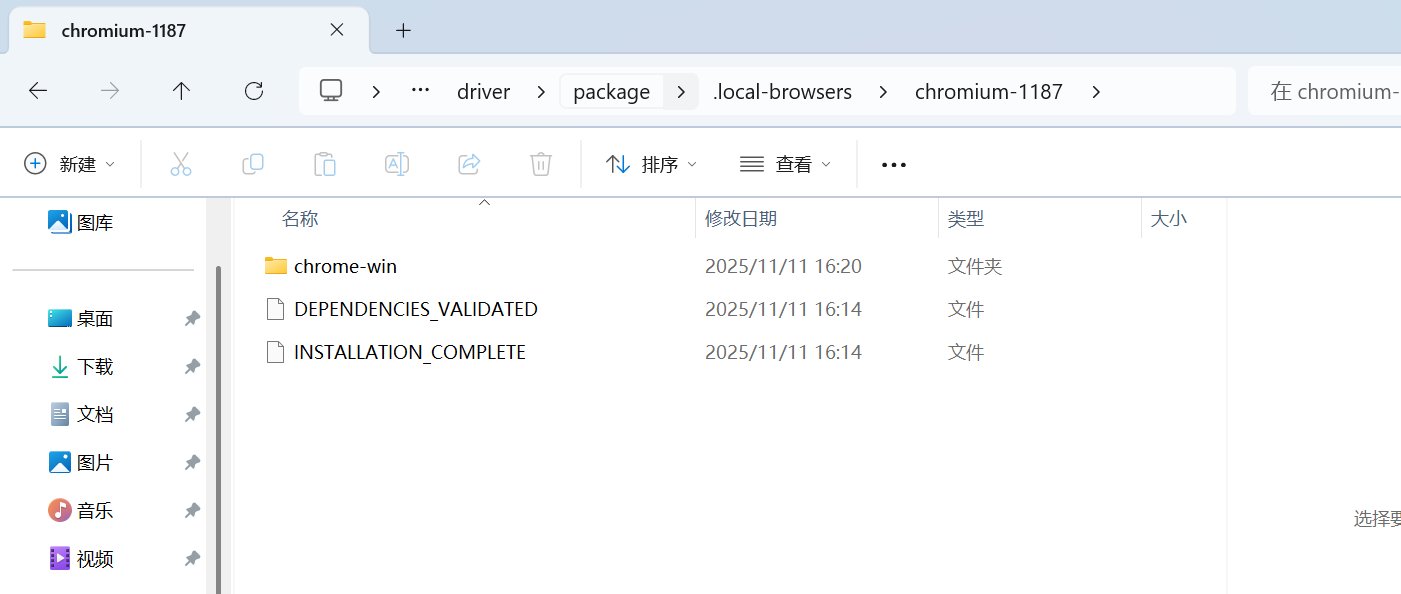Click the Cut scissors icon
The height and width of the screenshot is (594, 1401).
(x=181, y=164)
